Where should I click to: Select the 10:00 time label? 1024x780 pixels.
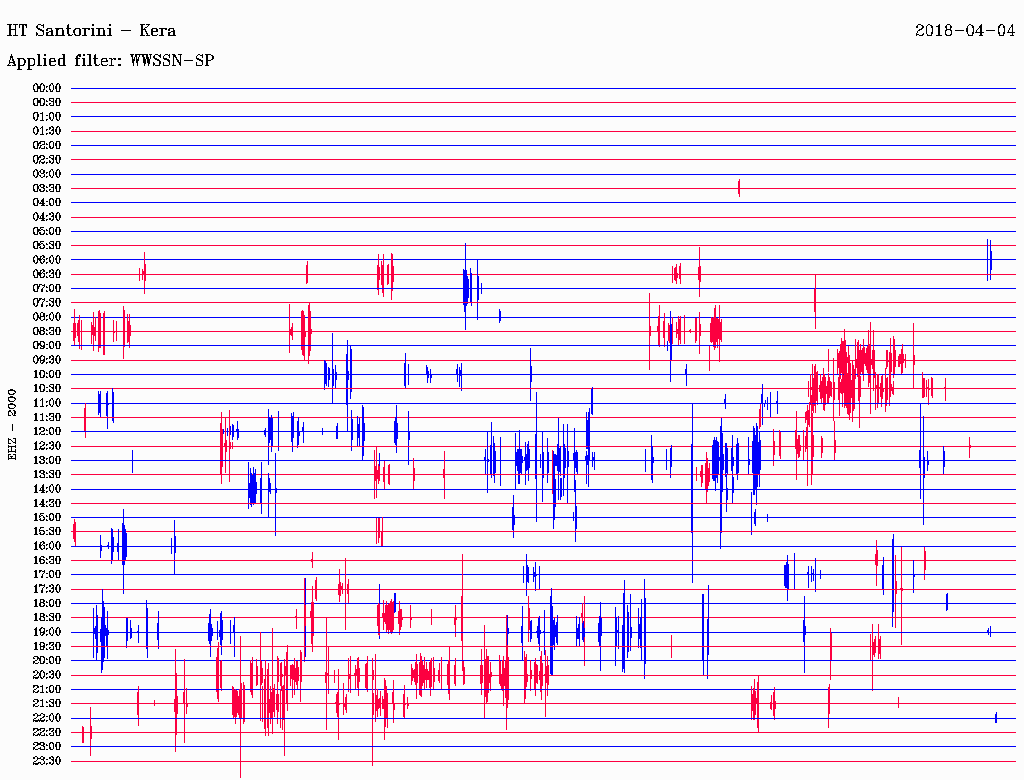47,374
